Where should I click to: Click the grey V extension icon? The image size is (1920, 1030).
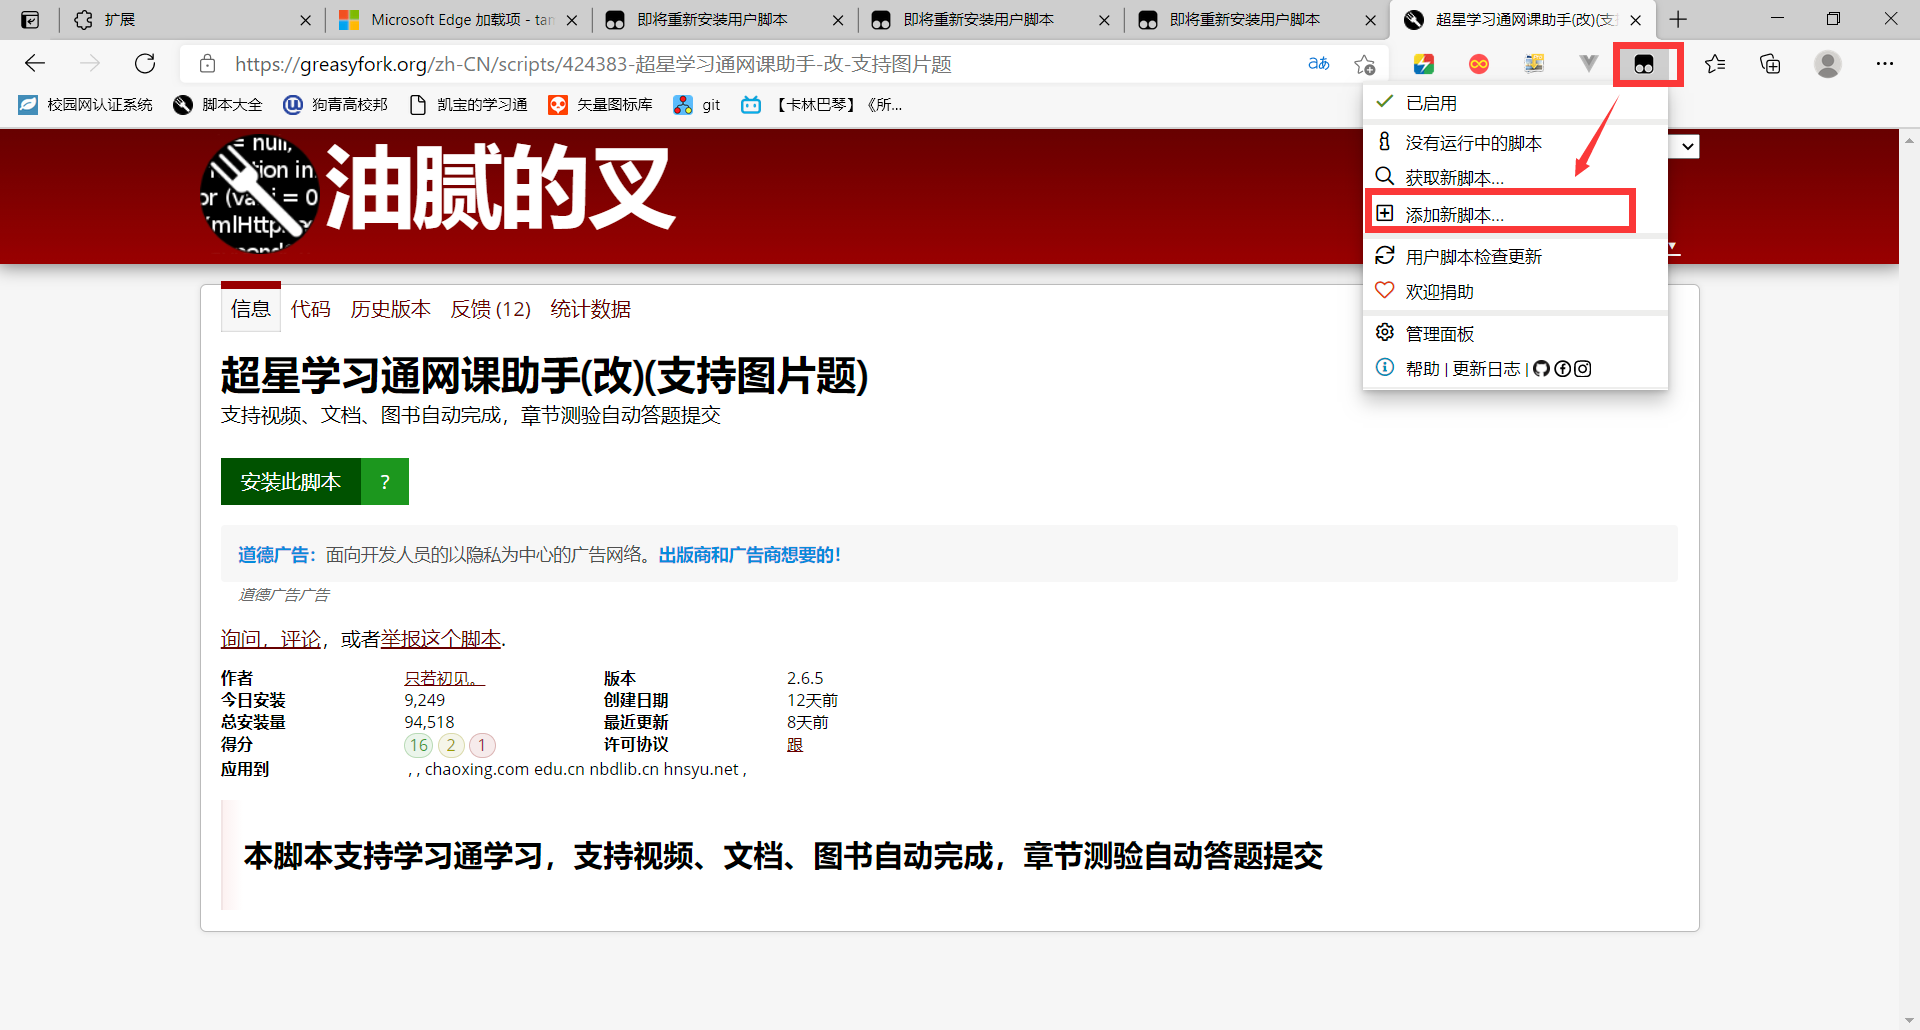pyautogui.click(x=1588, y=64)
